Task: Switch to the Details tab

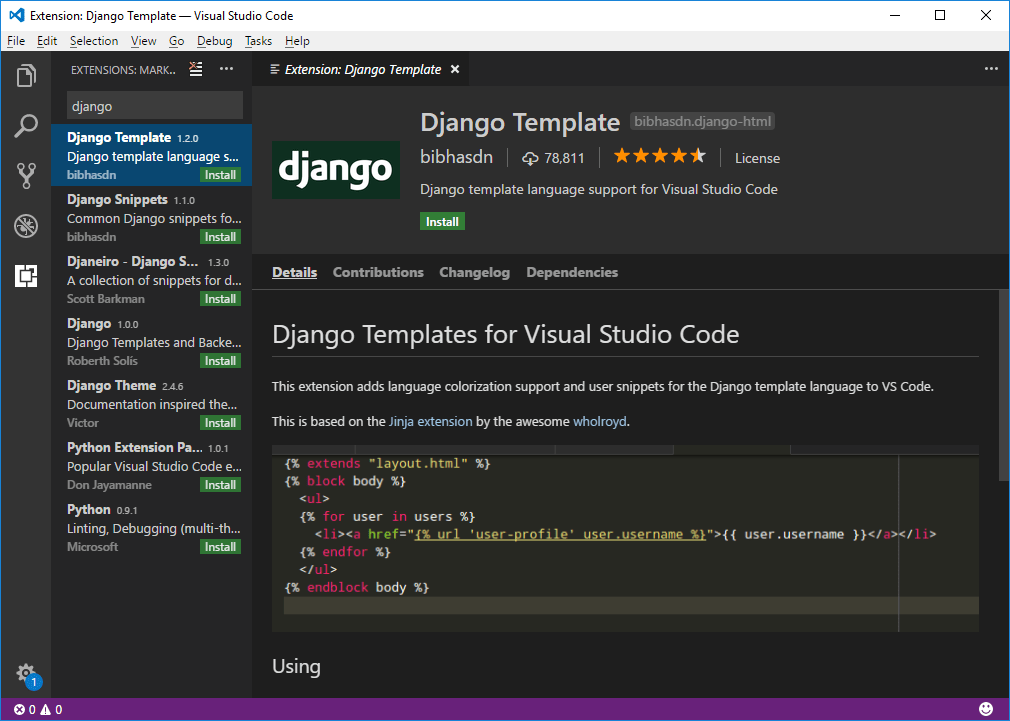Action: click(x=294, y=273)
